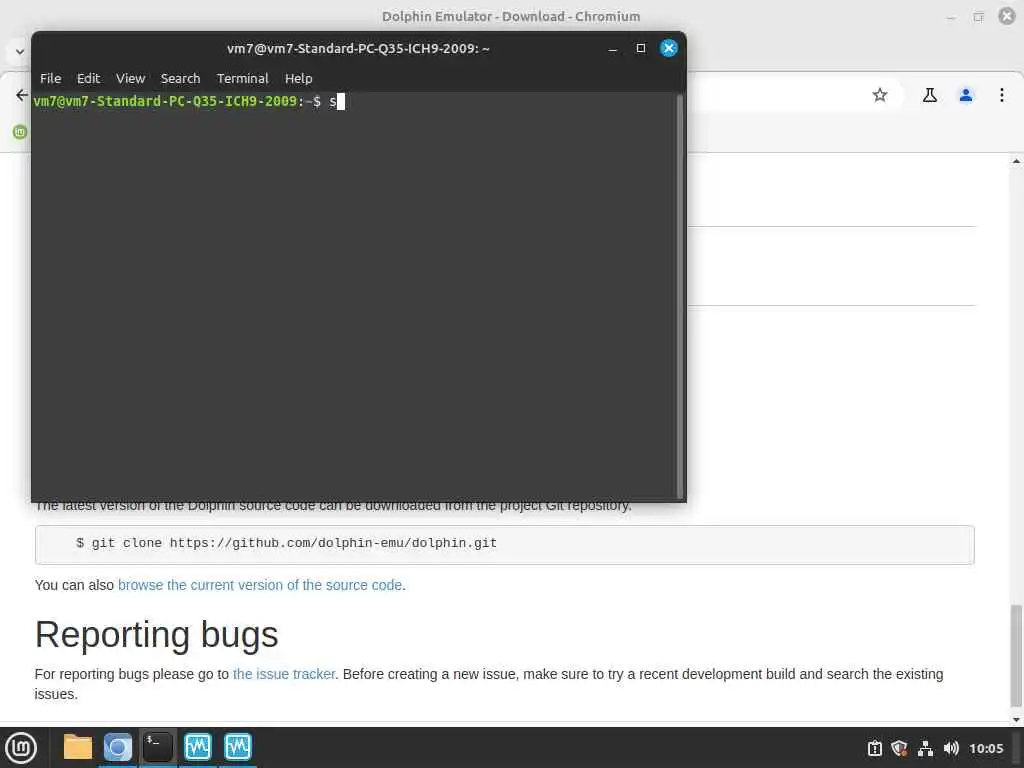
Task: Open the Linux Mint start menu
Action: click(21, 748)
